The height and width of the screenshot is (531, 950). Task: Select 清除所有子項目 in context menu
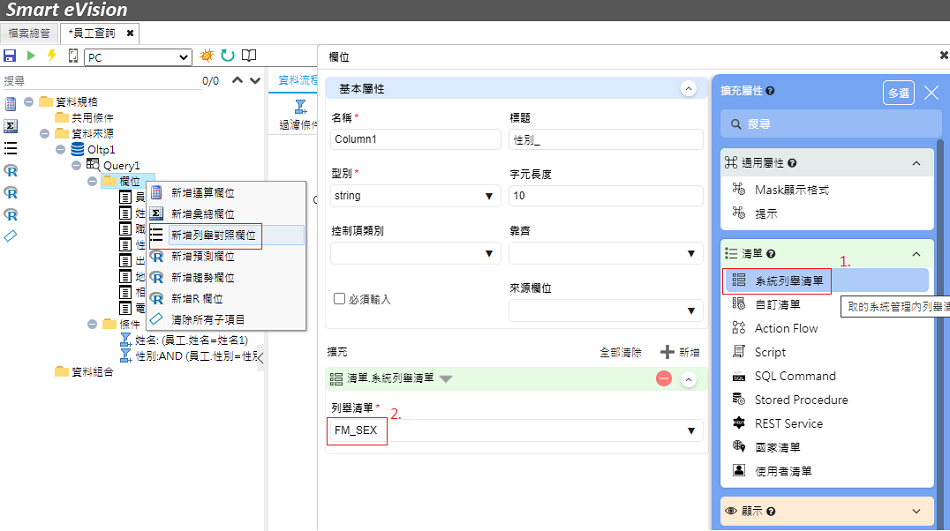[227, 319]
